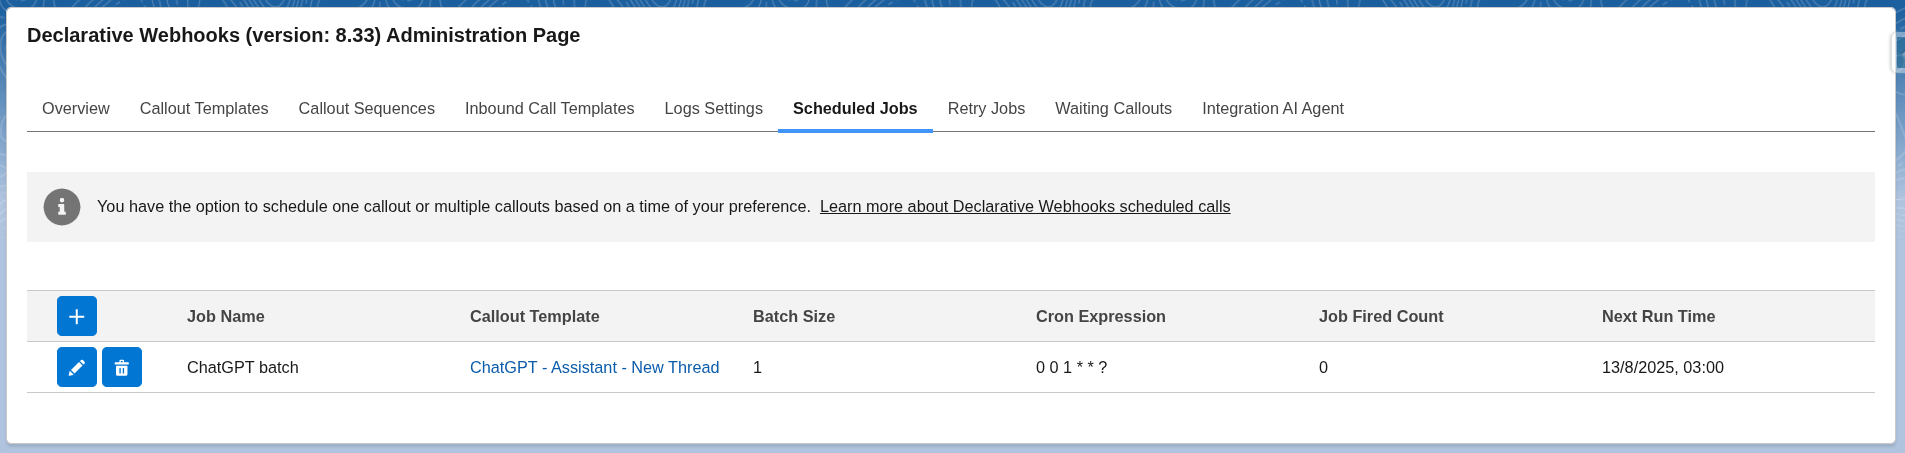Select the Logs Settings tab
The image size is (1905, 453).
[713, 108]
